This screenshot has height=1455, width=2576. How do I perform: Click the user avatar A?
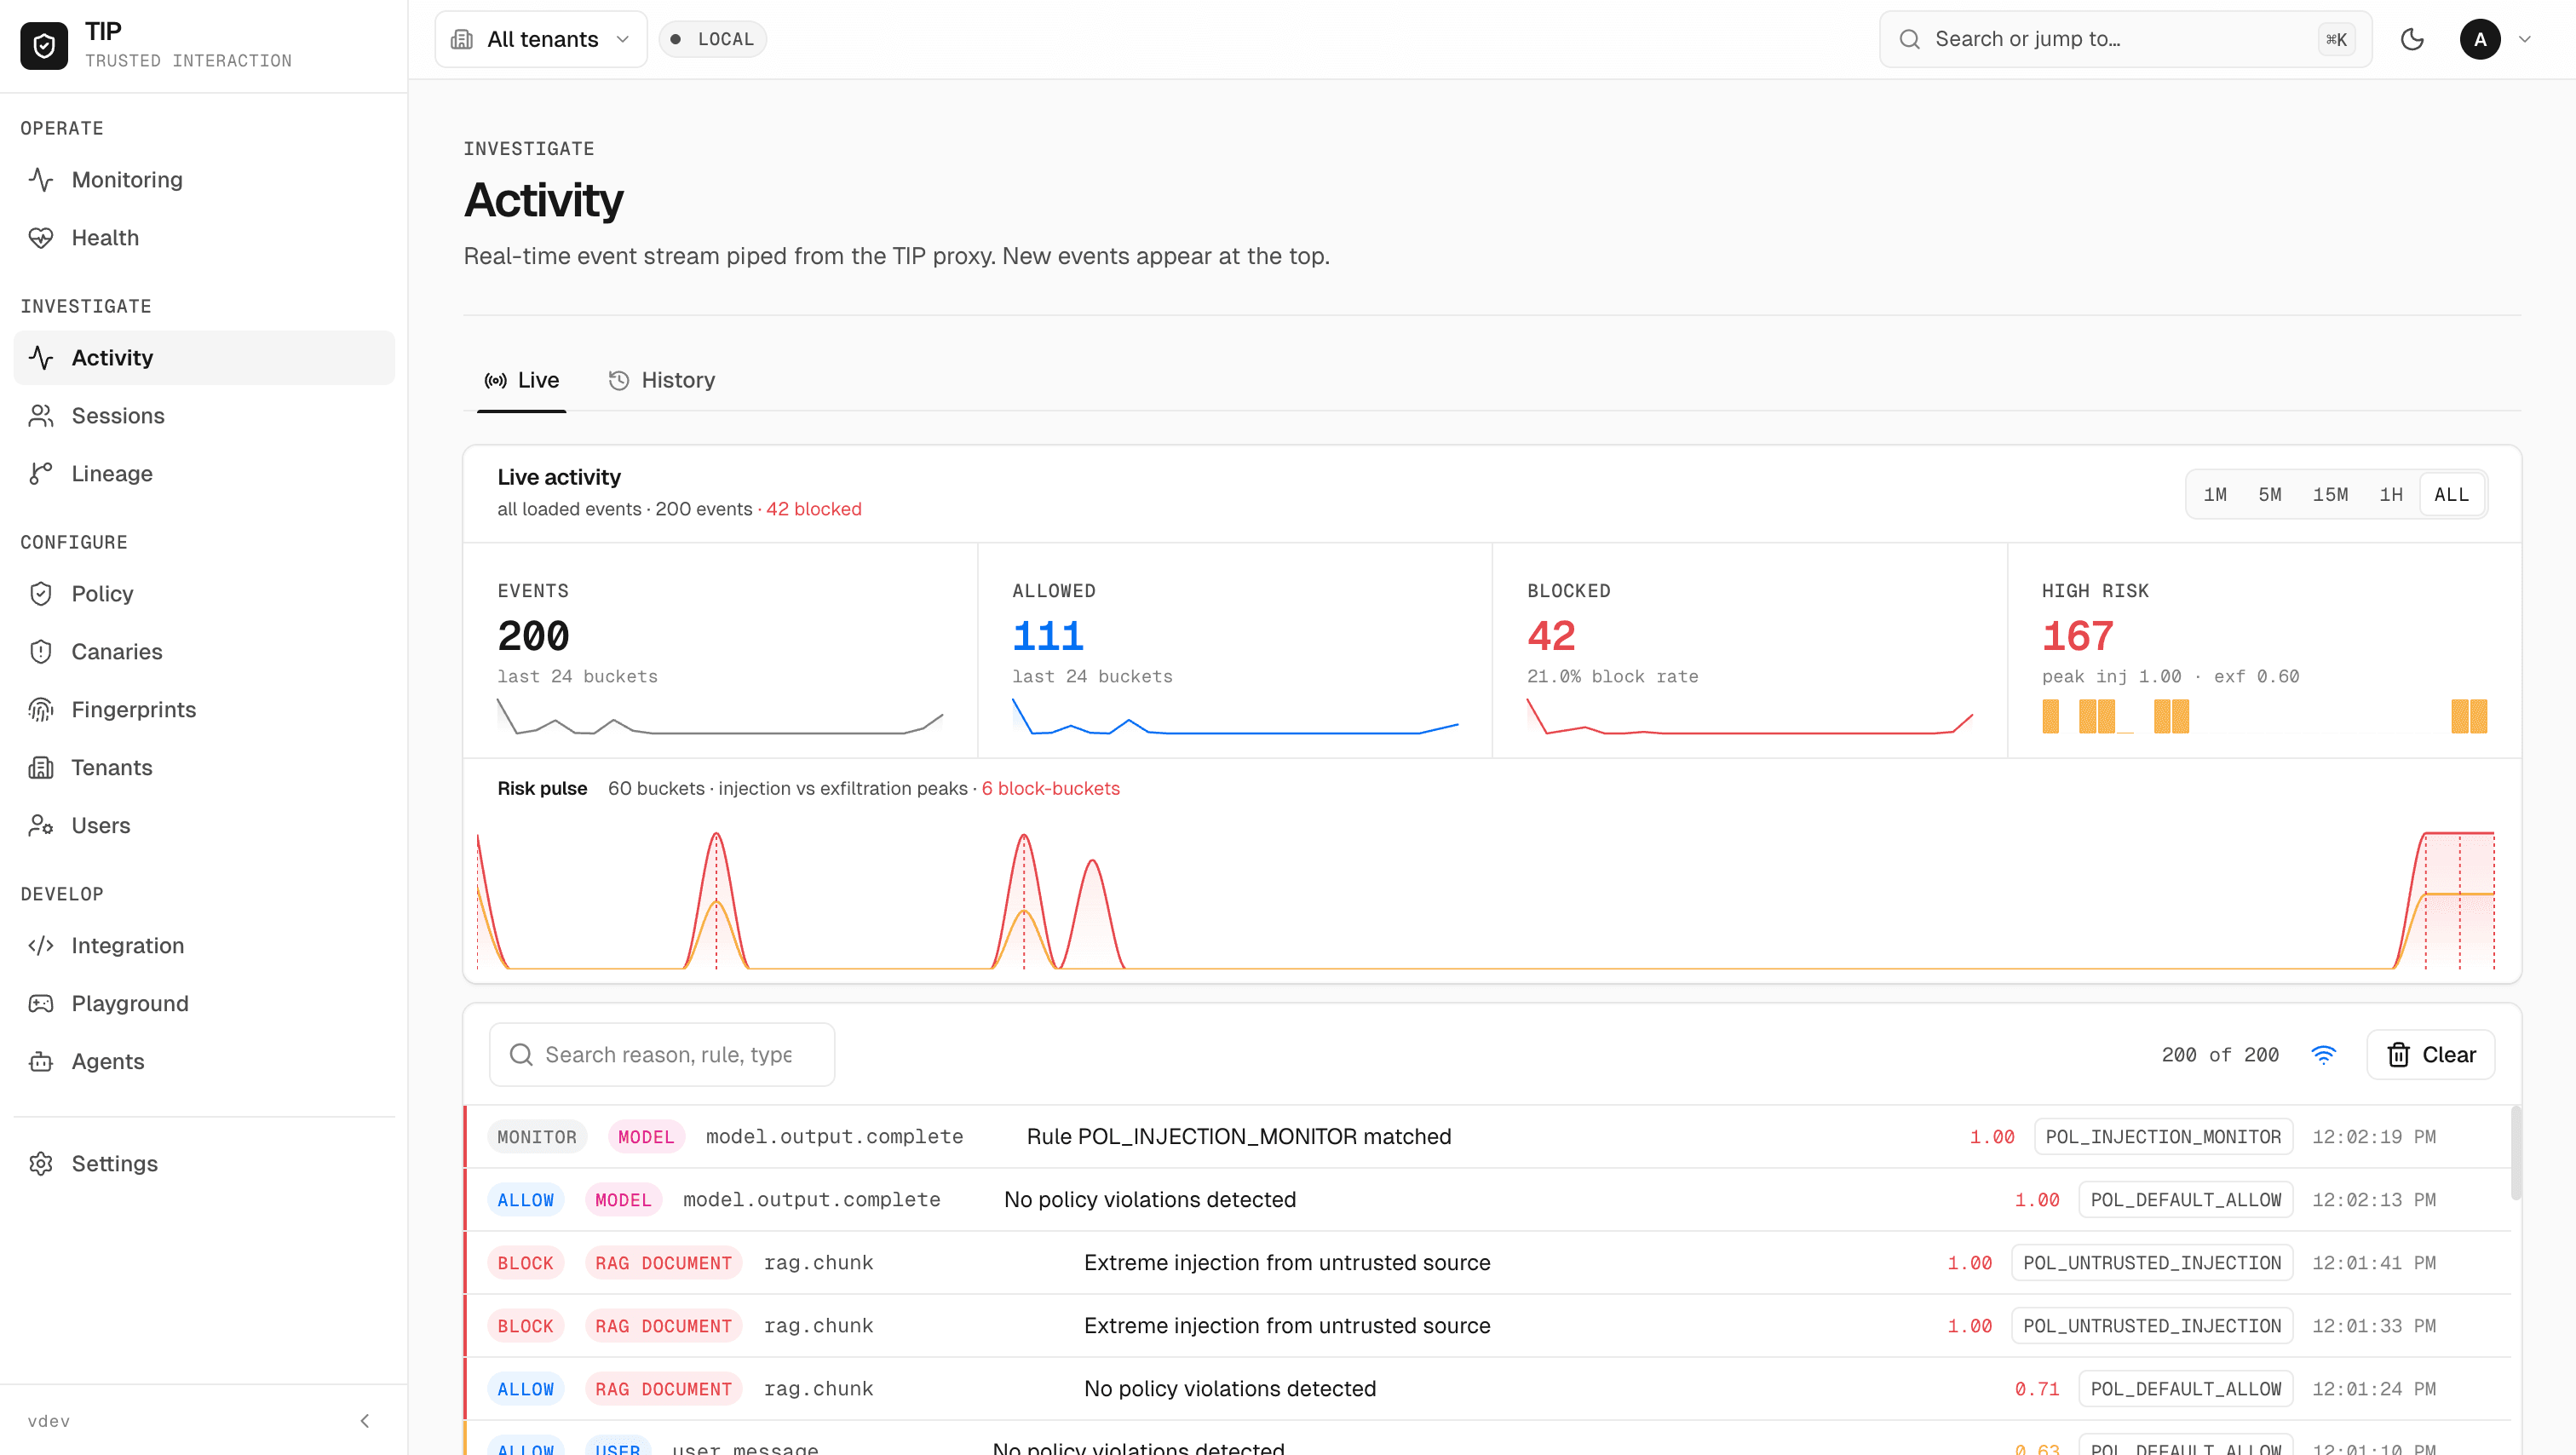tap(2480, 39)
